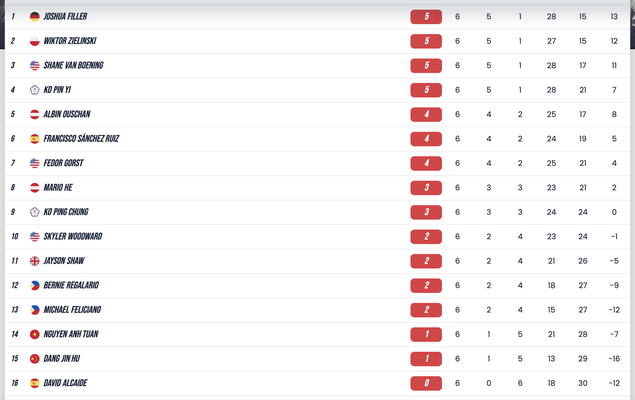Click the Austrian flag beside Albin Ouschan
Image resolution: width=635 pixels, height=400 pixels.
coord(35,114)
